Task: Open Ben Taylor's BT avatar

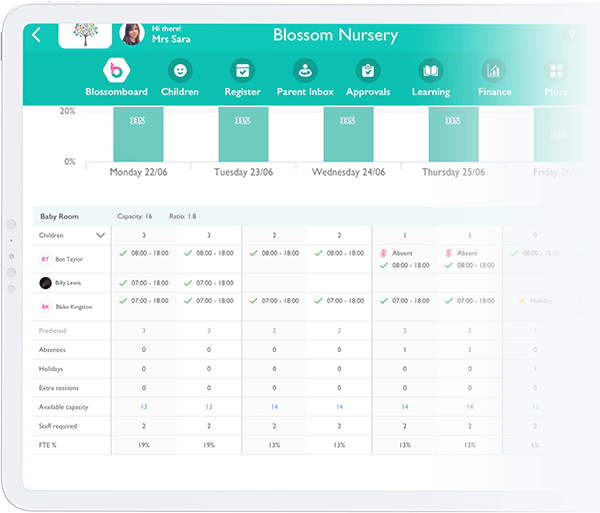Action: point(45,259)
